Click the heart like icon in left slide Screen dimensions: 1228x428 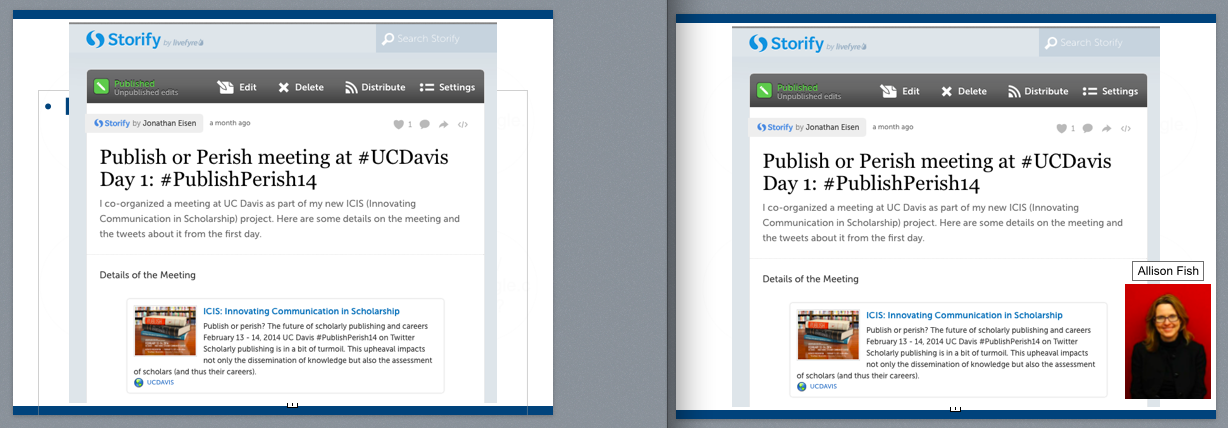398,125
